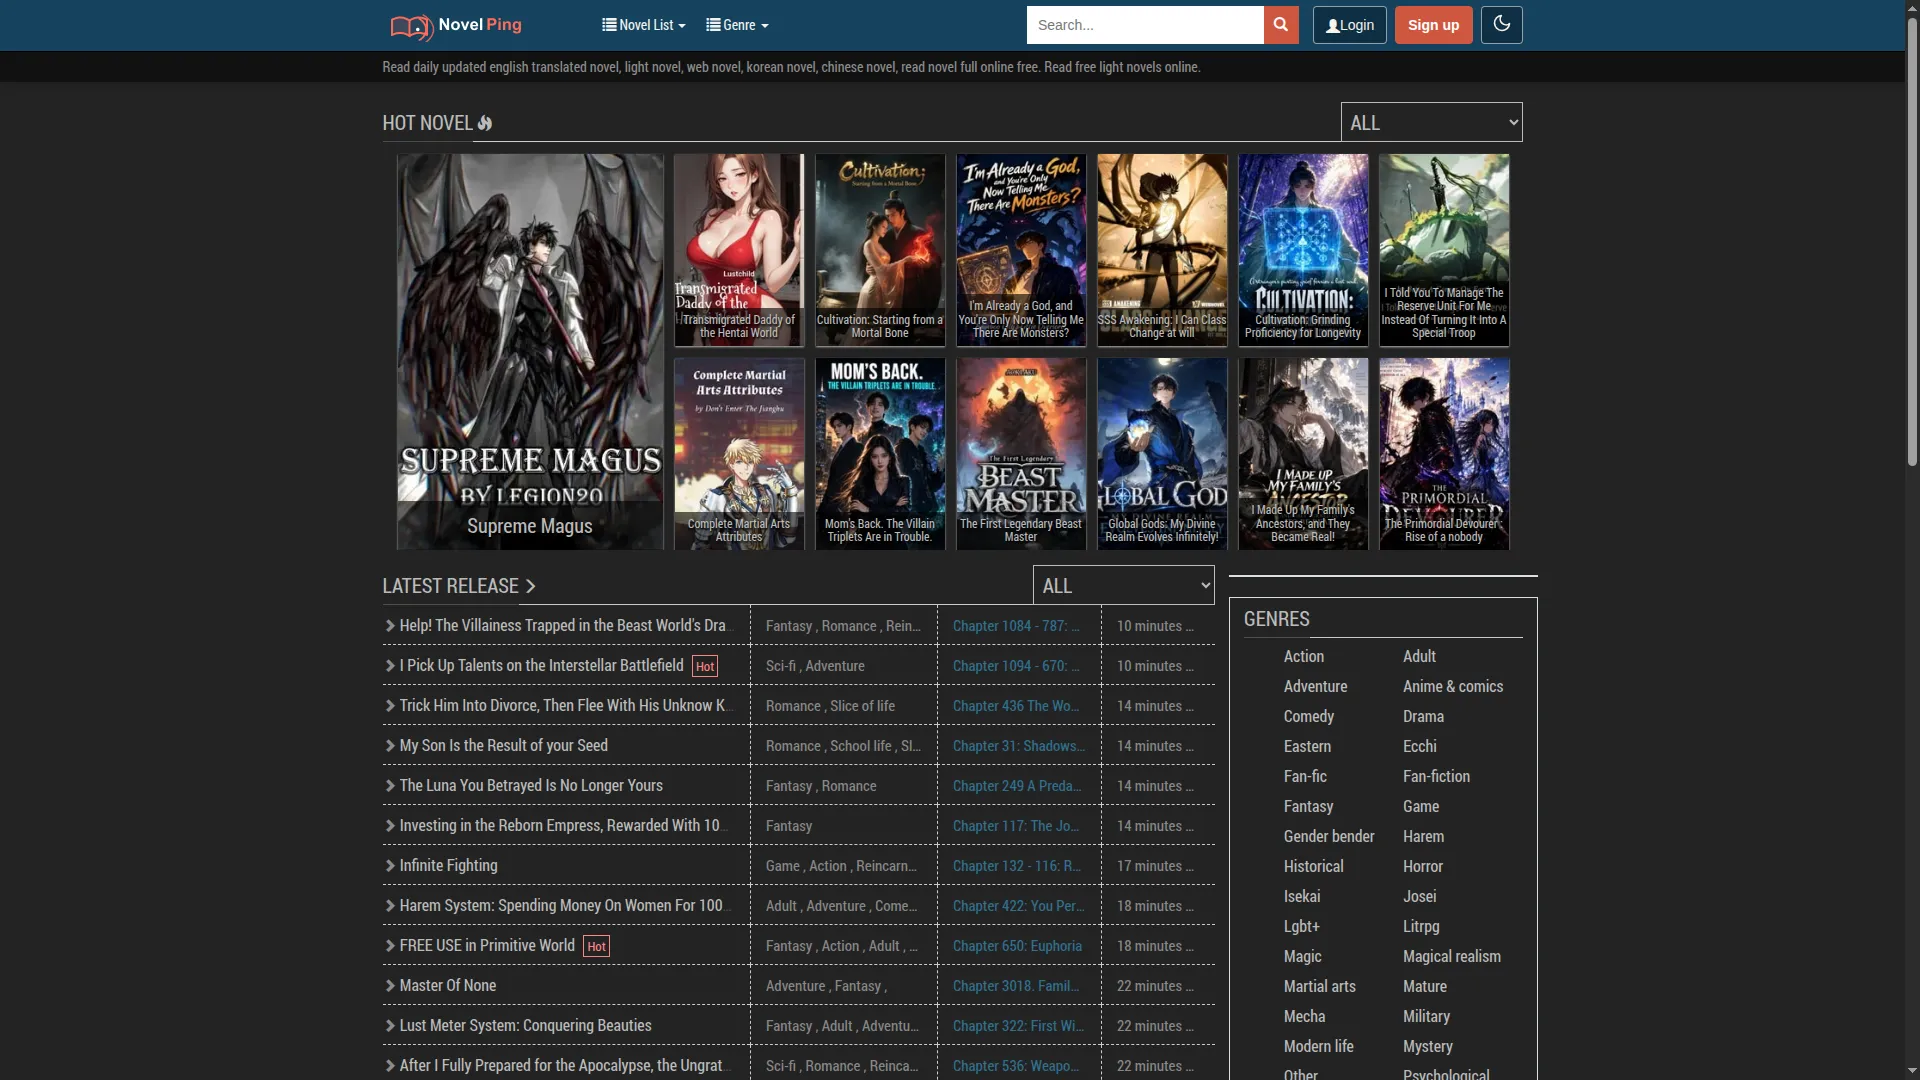Click Chapter 249 A Preda... link

(x=1017, y=786)
